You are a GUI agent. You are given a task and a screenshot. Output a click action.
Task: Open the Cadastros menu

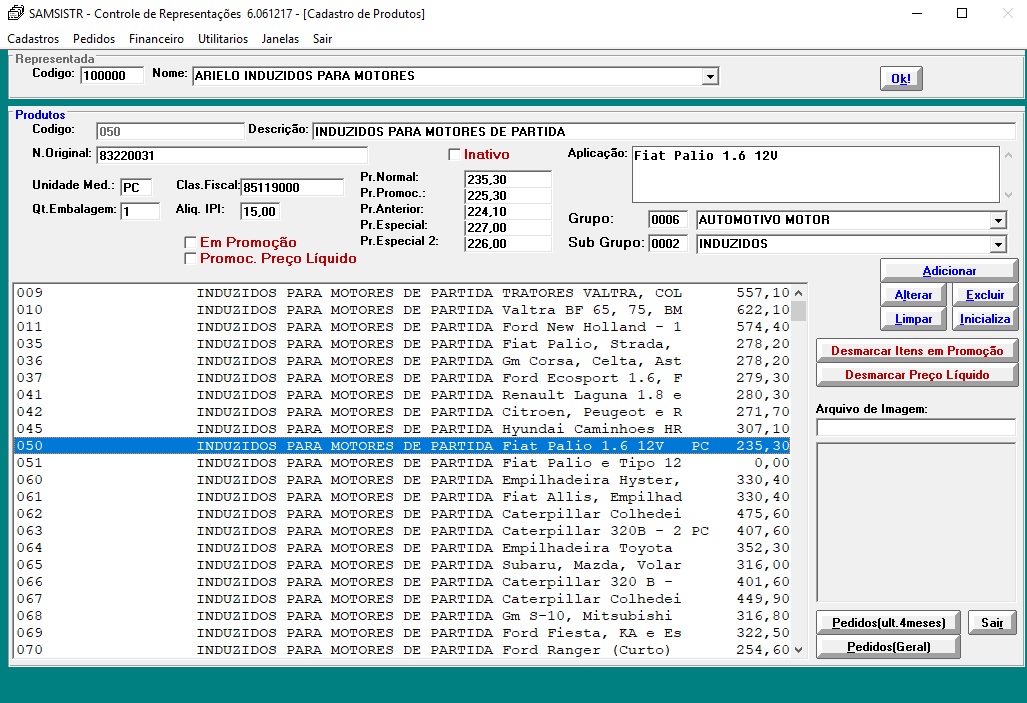(x=33, y=39)
